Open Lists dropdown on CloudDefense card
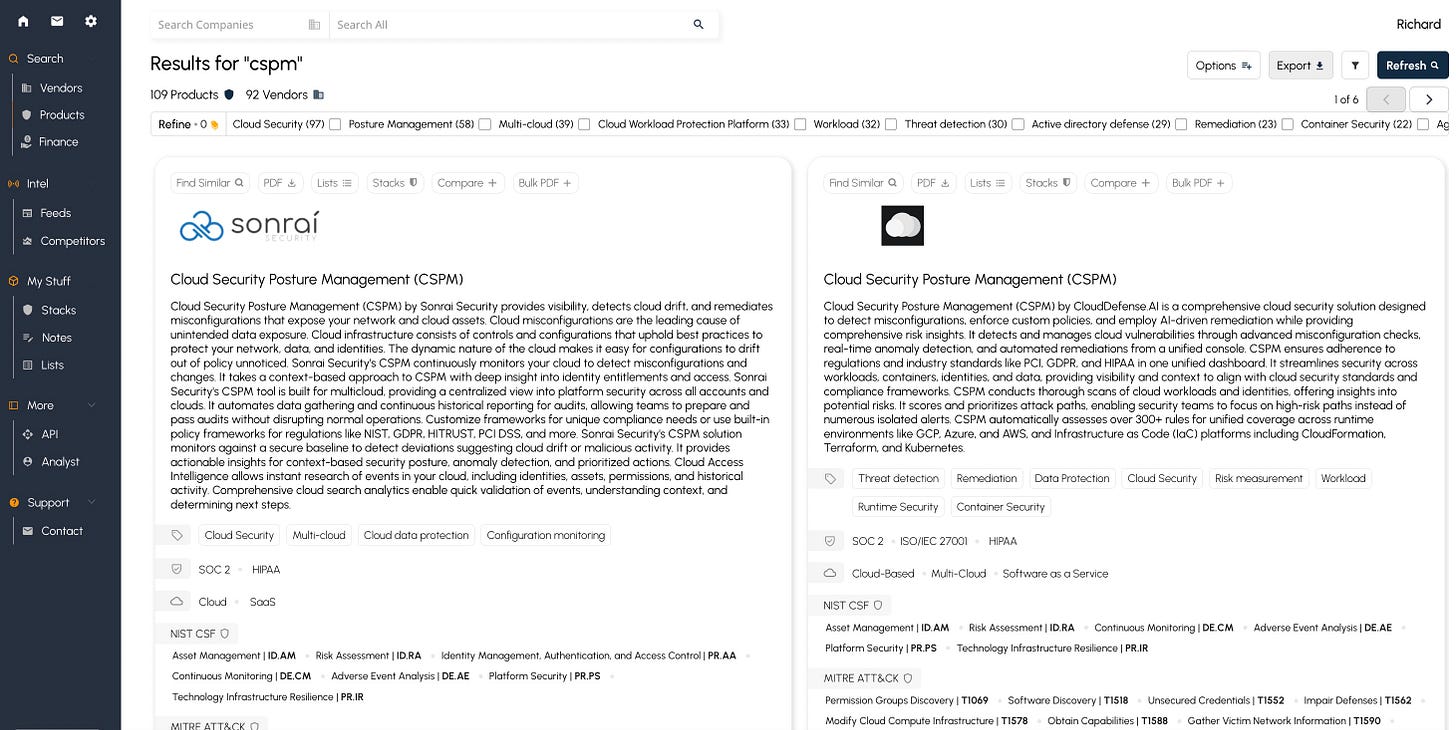Viewport: 1456px width, 730px height. point(987,183)
